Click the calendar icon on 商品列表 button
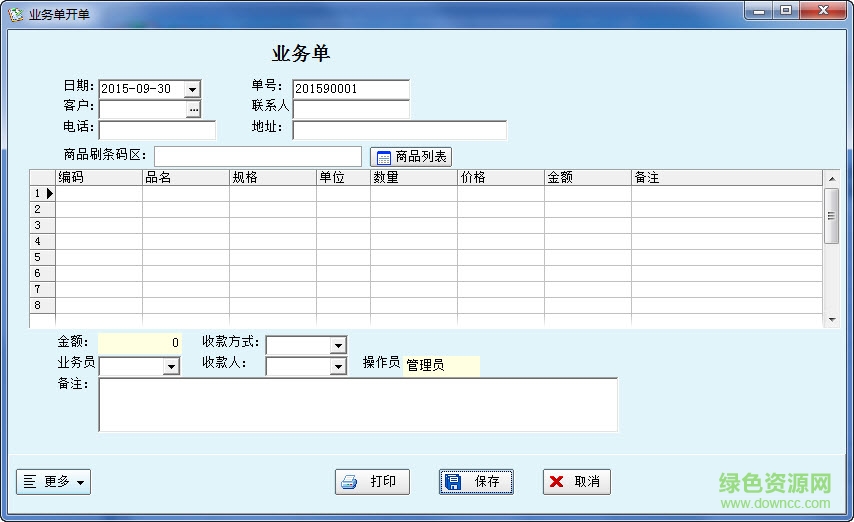The height and width of the screenshot is (522, 854). pos(383,157)
